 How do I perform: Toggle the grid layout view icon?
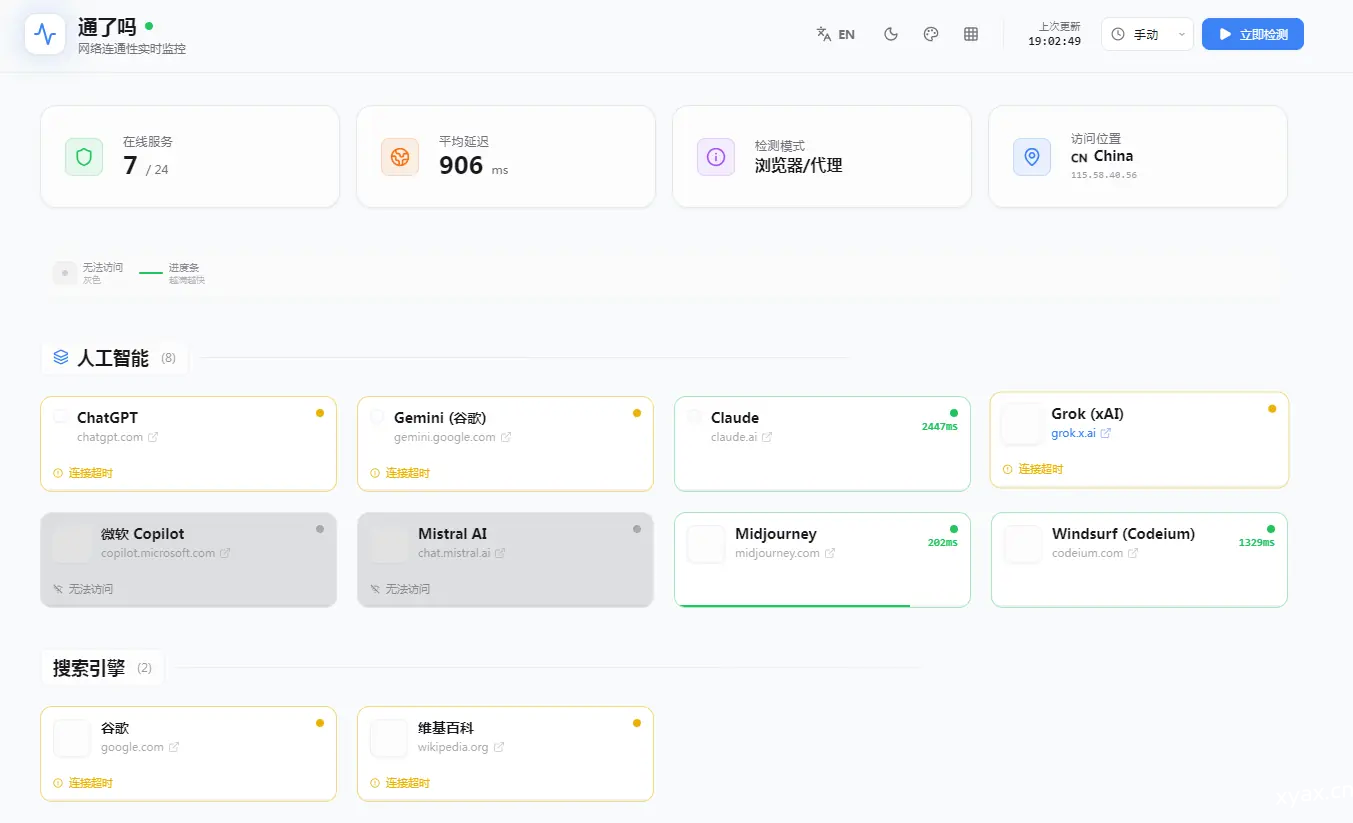(x=970, y=34)
